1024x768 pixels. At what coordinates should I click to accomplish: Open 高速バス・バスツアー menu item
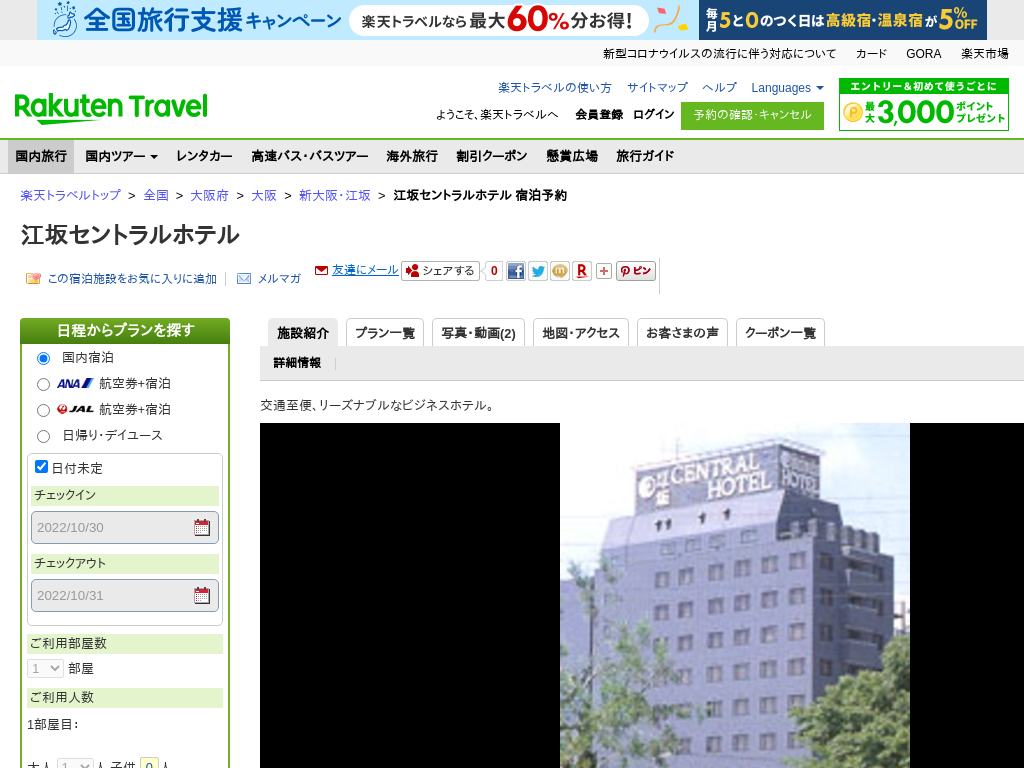tap(310, 156)
